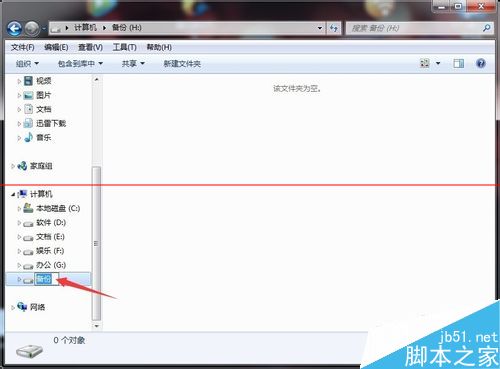Expand the 文档 (E:) drive node
Image resolution: width=500 pixels, height=369 pixels.
point(19,237)
